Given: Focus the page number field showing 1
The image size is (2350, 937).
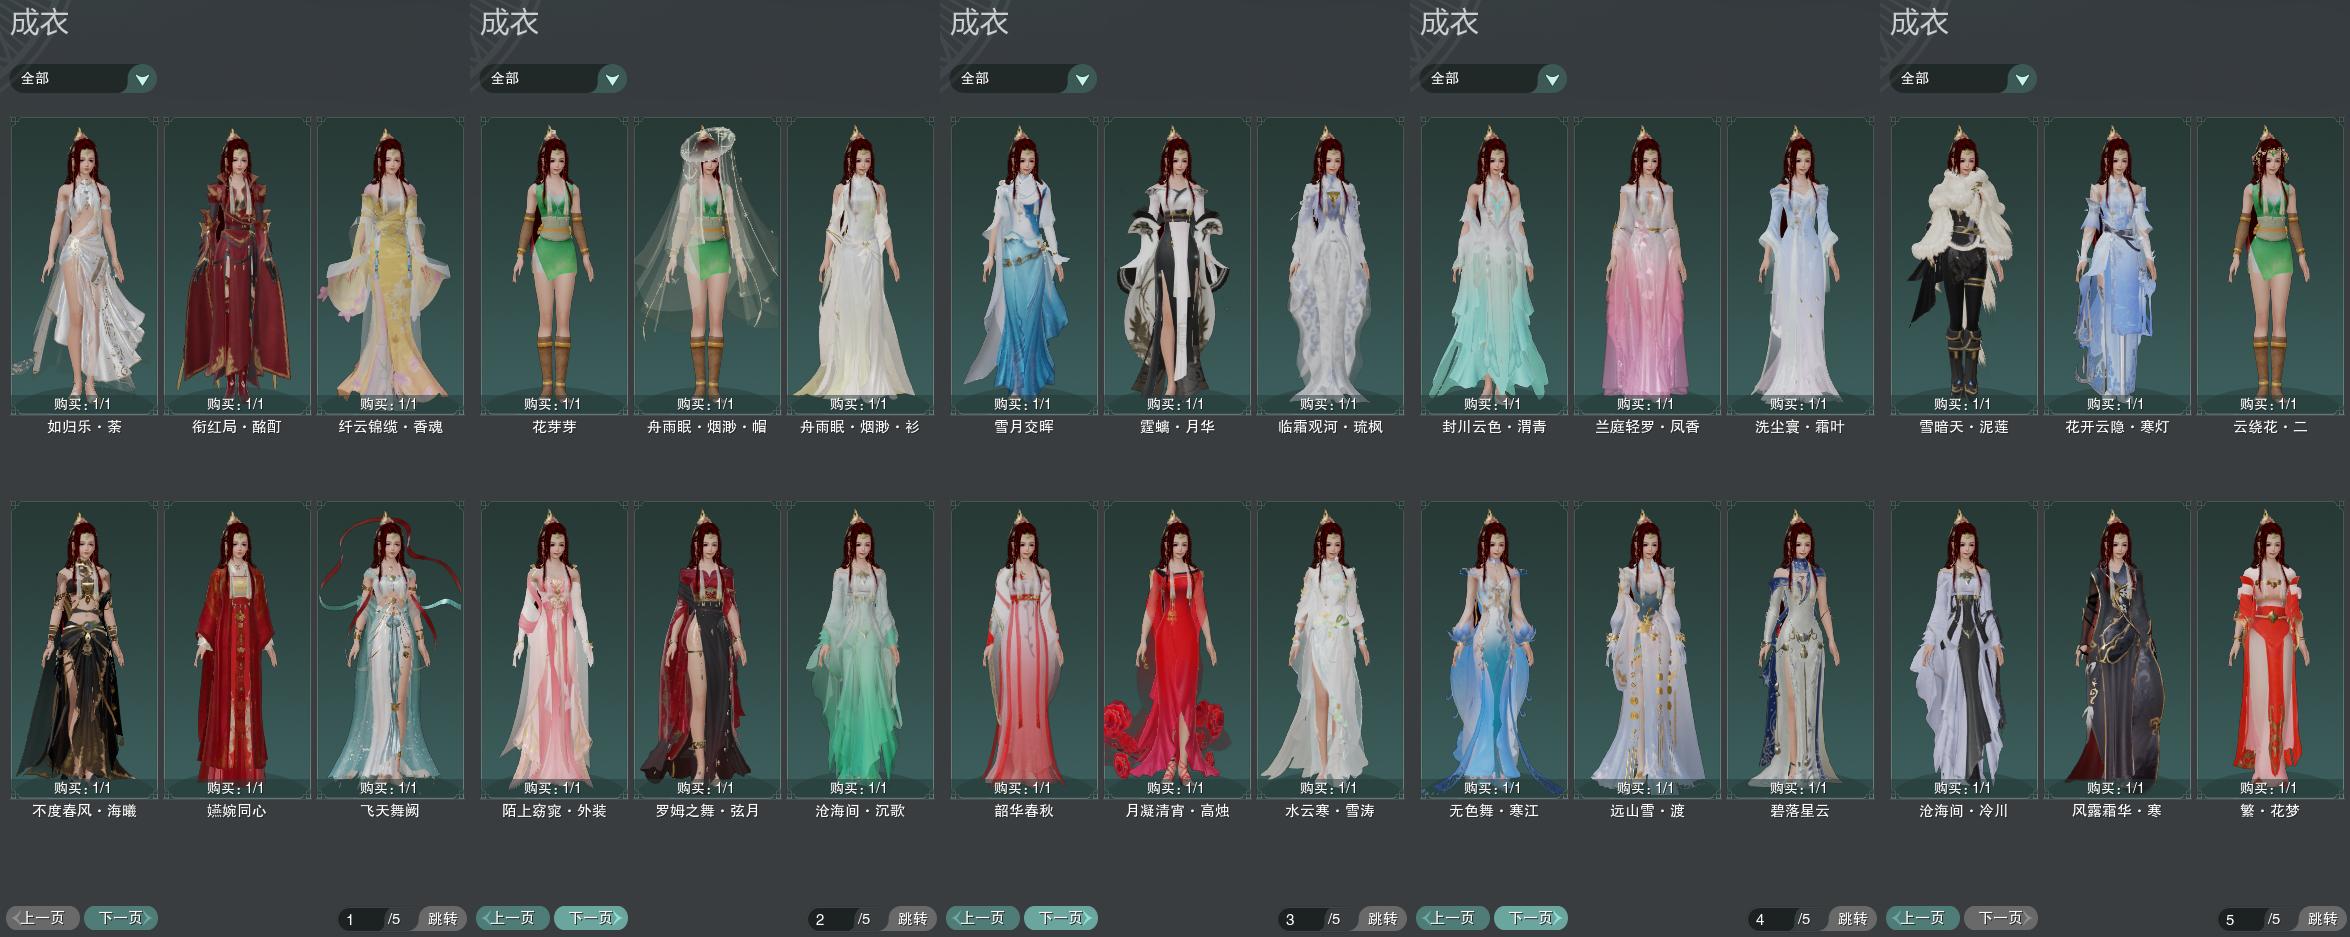Looking at the screenshot, I should (x=362, y=919).
